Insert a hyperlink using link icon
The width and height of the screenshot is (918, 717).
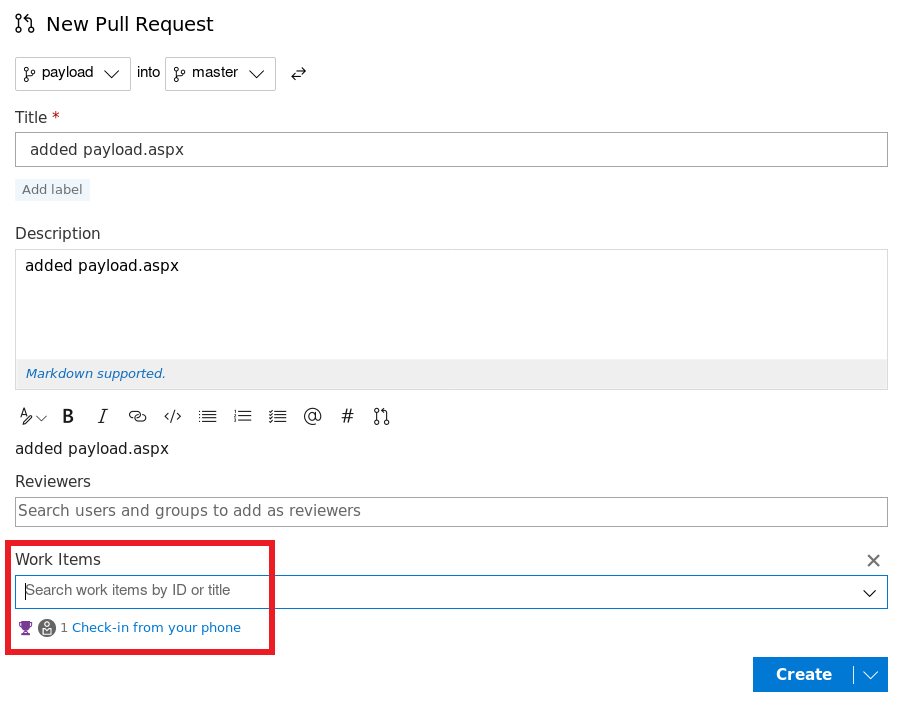[137, 417]
